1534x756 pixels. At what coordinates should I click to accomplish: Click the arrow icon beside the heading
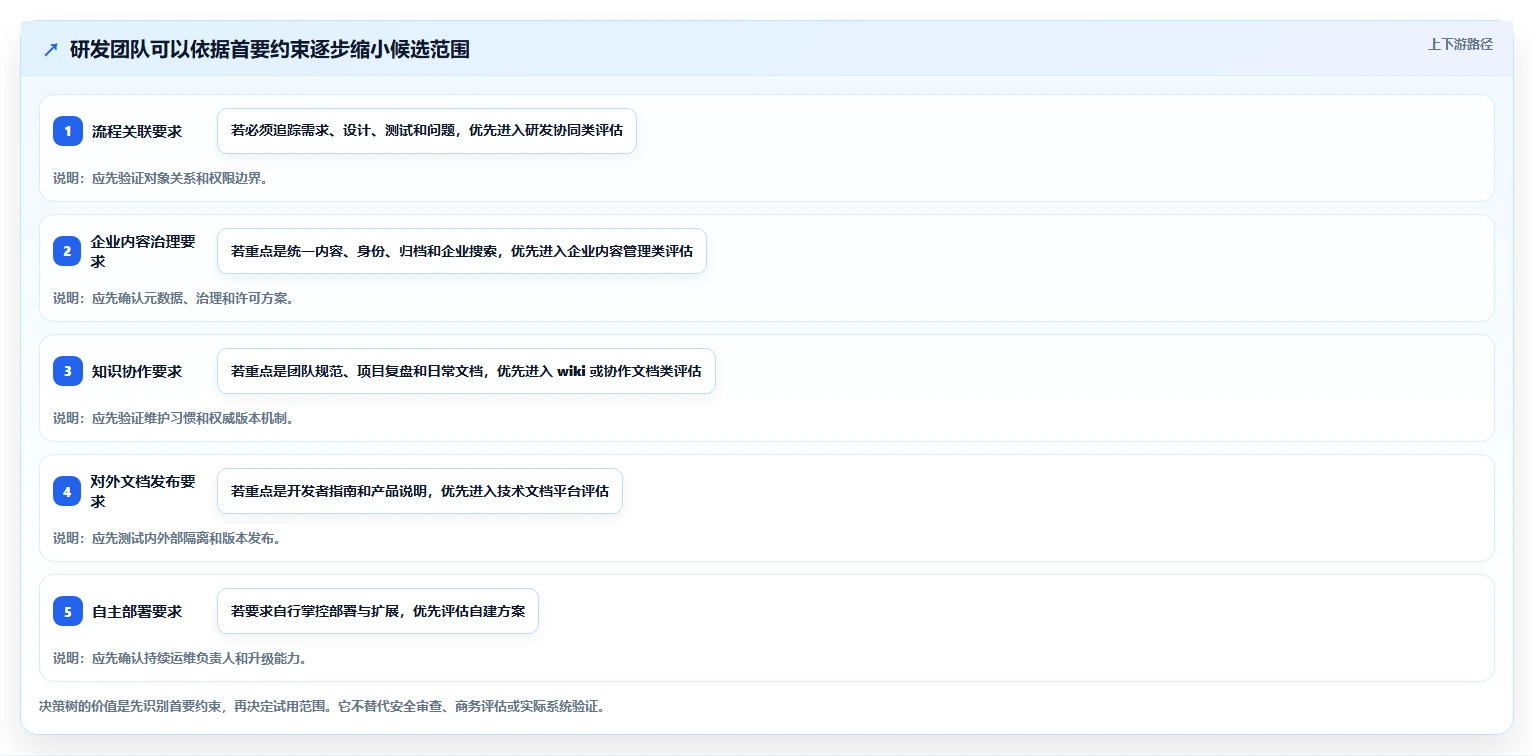(x=51, y=50)
